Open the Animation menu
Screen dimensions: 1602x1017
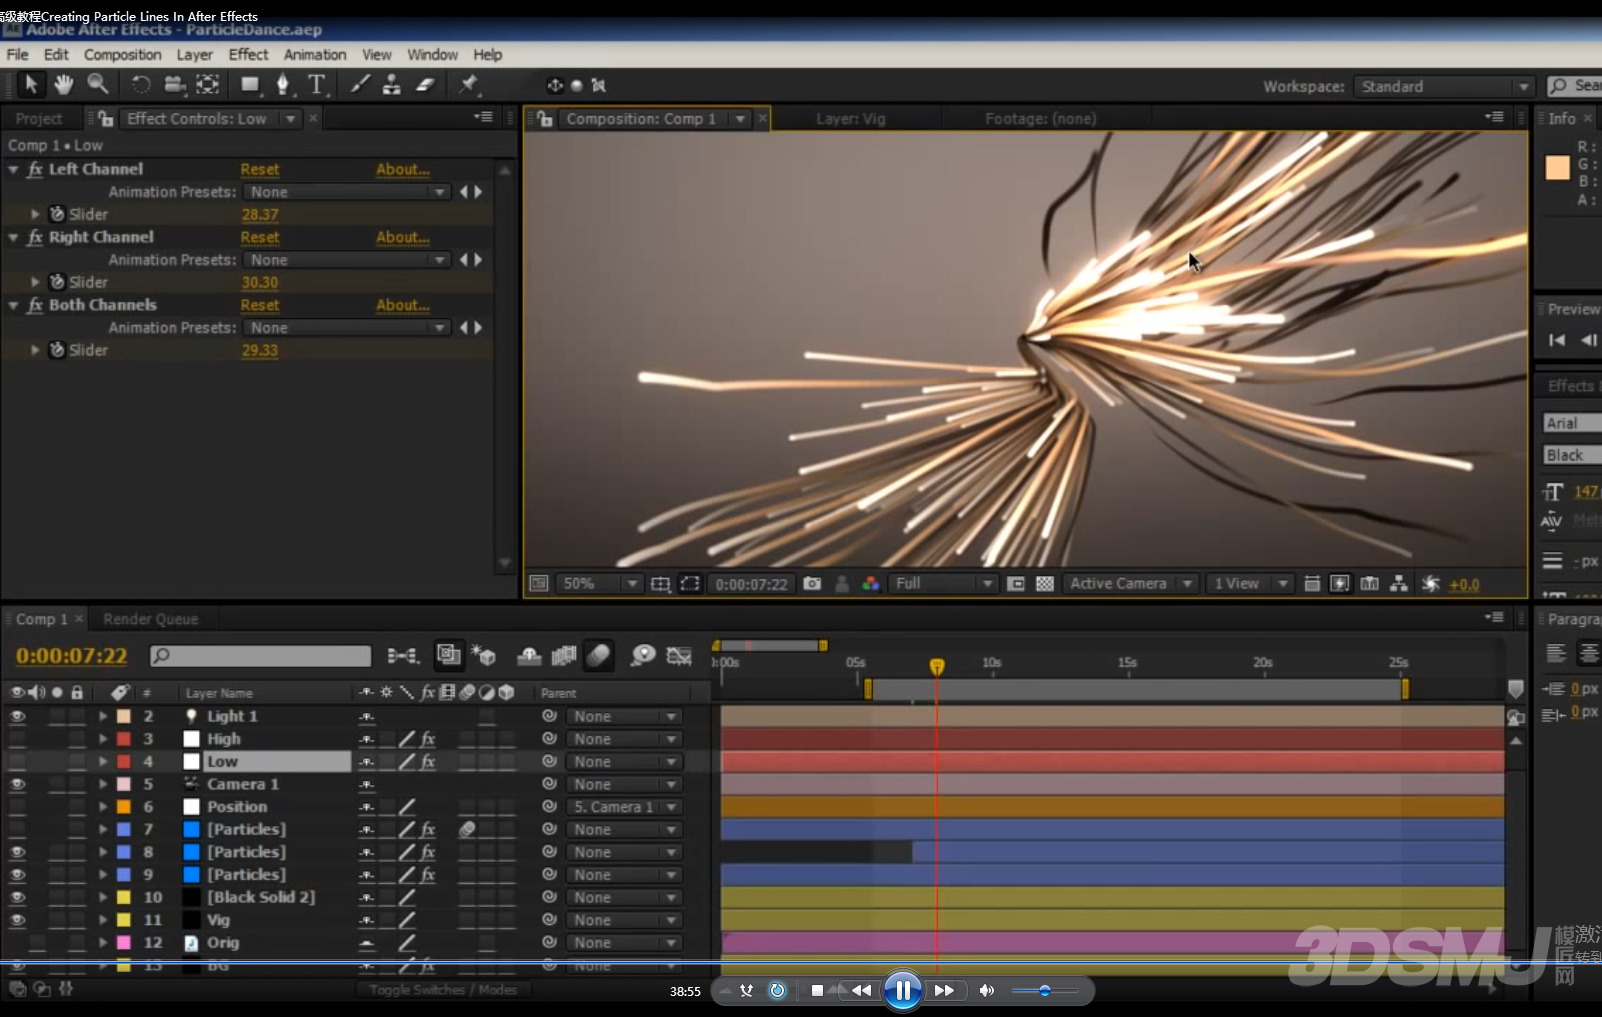(315, 55)
